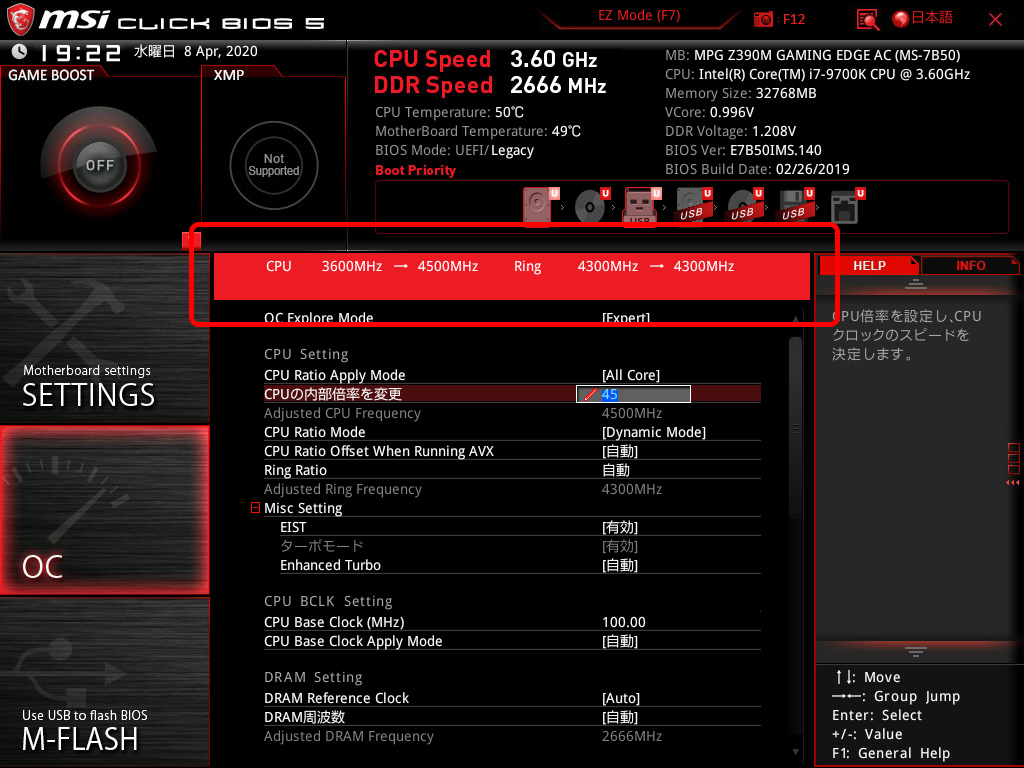The image size is (1024, 768).
Task: Click the MotherBoard Temperature 49℃ reading
Action: [x=478, y=131]
